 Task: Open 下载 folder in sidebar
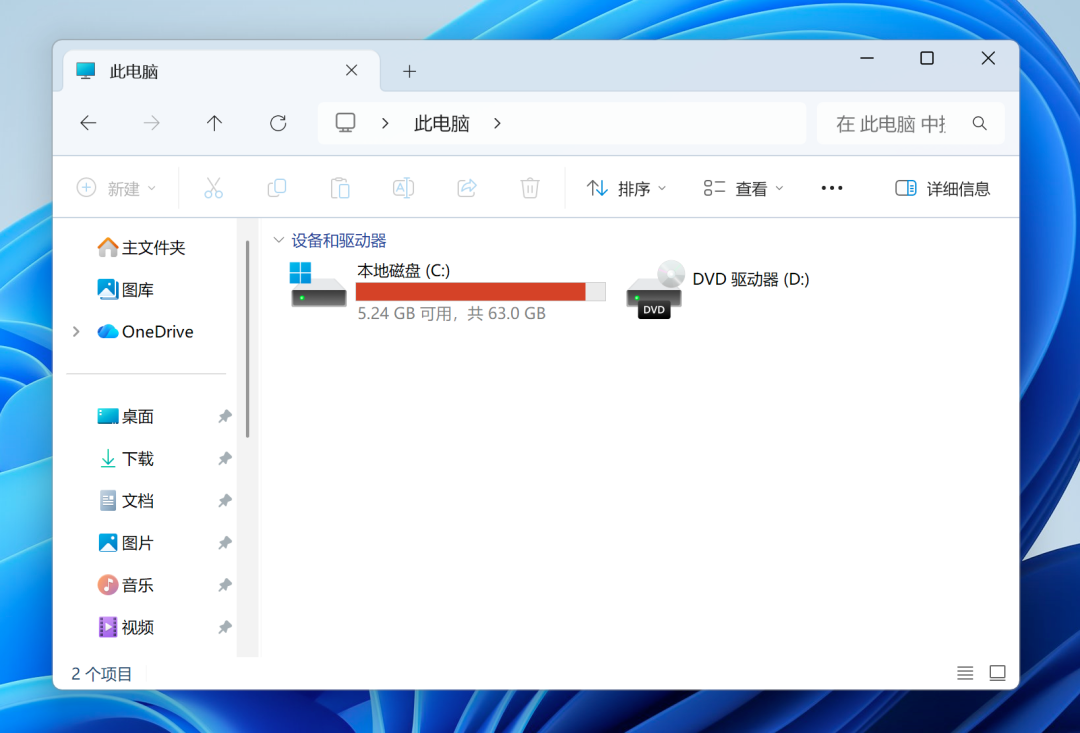point(125,459)
